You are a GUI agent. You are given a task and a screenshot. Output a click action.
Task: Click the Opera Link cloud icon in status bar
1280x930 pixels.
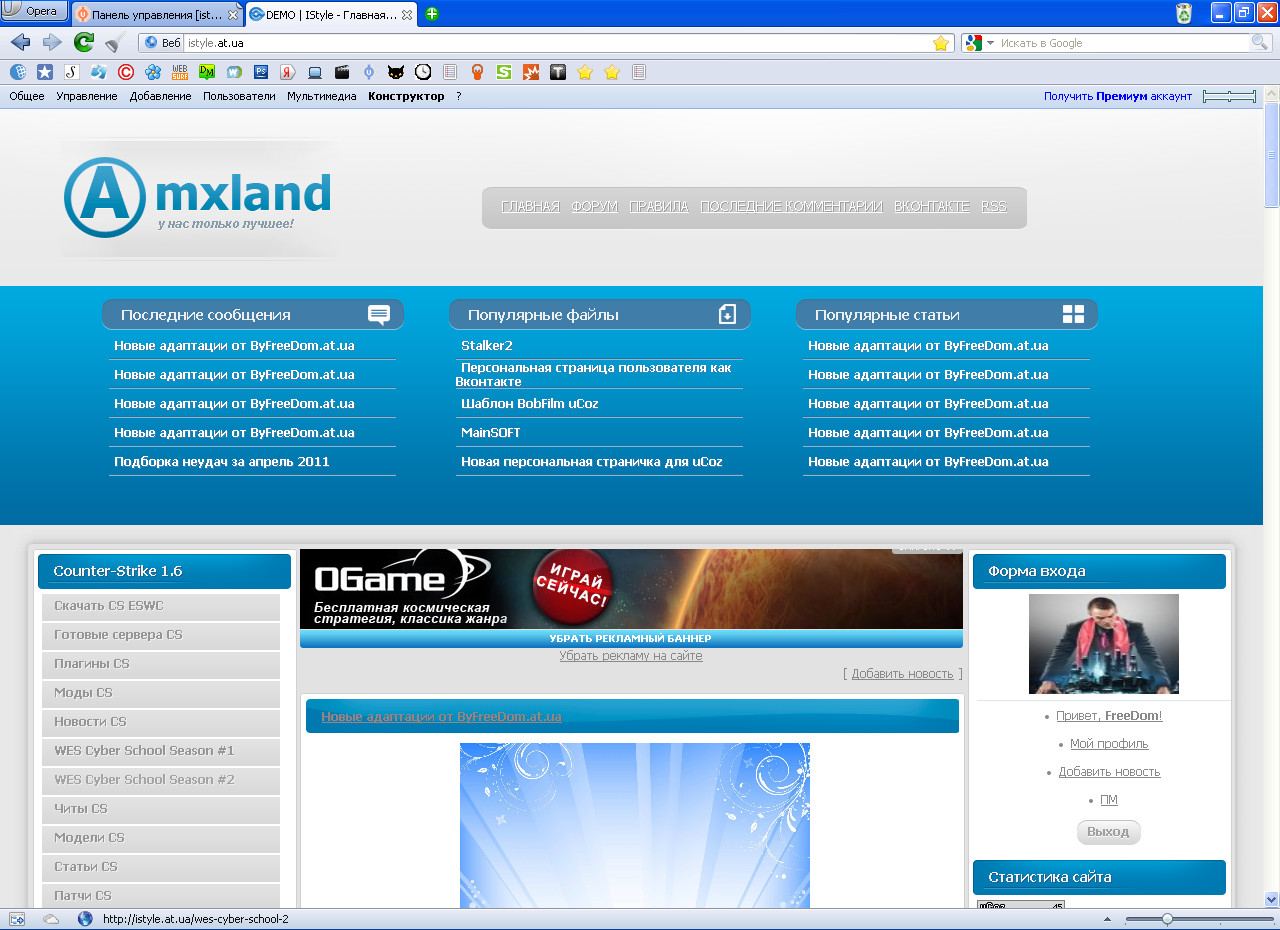tap(51, 918)
